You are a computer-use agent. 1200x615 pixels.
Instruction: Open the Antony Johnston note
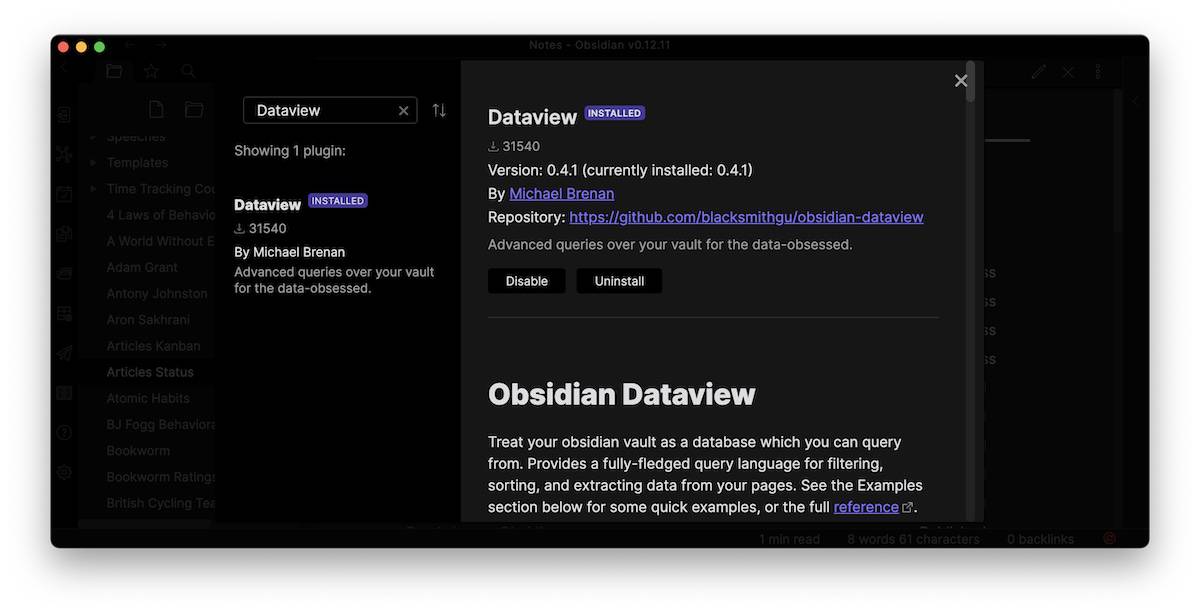pos(157,293)
